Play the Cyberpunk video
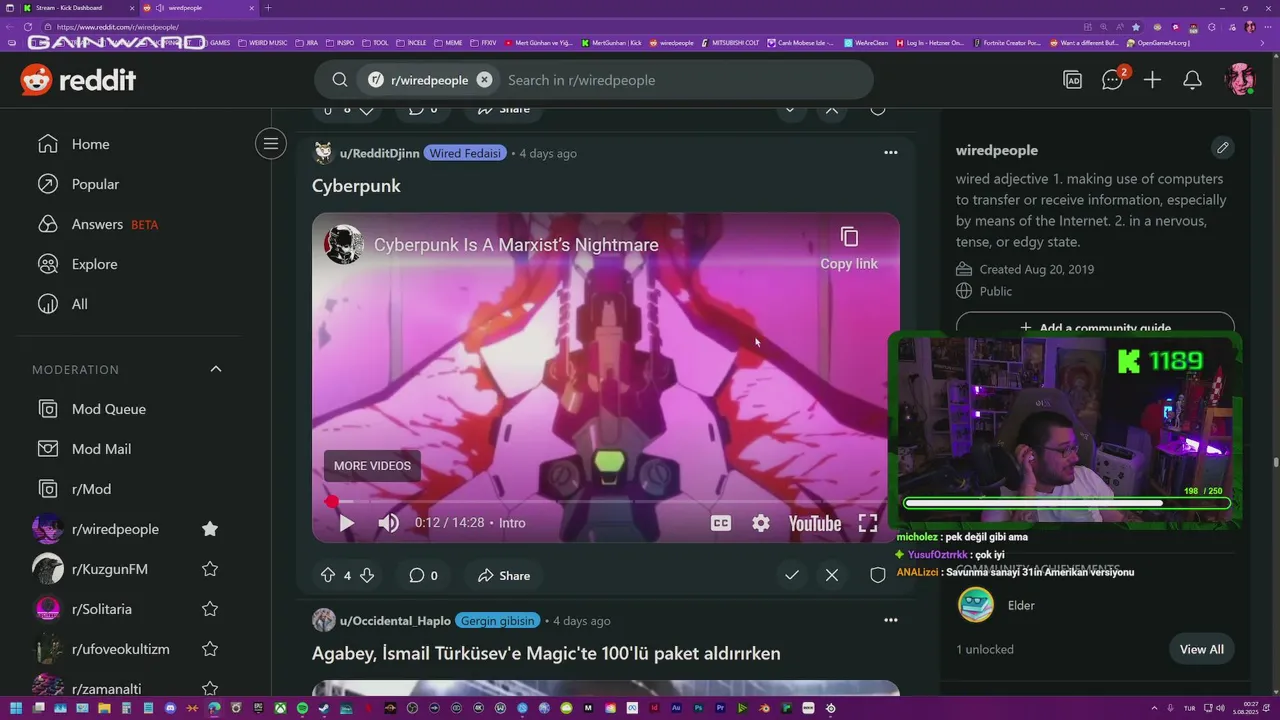The width and height of the screenshot is (1280, 720). click(x=346, y=523)
